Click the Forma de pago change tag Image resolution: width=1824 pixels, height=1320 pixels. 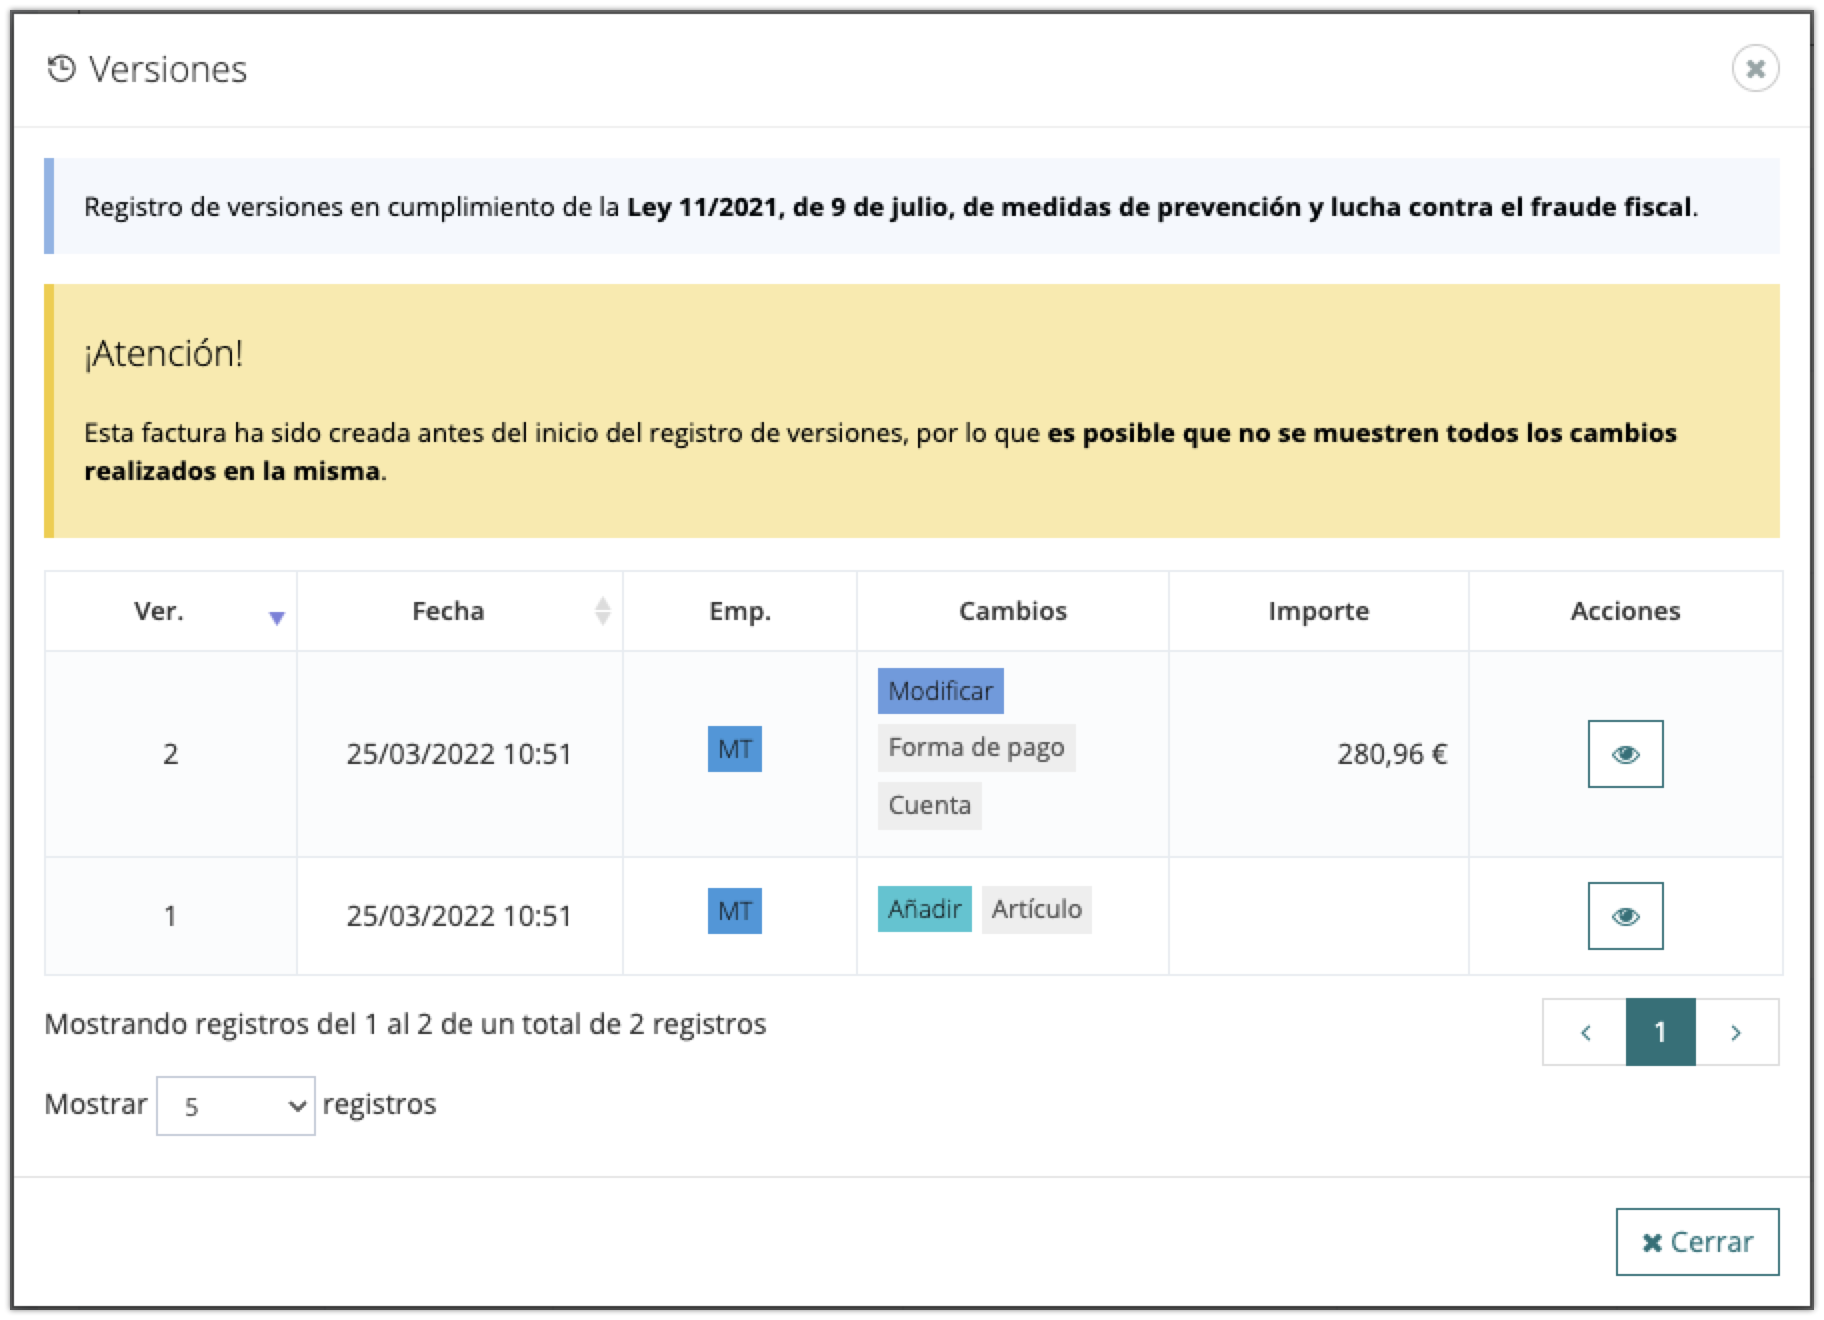tap(976, 748)
